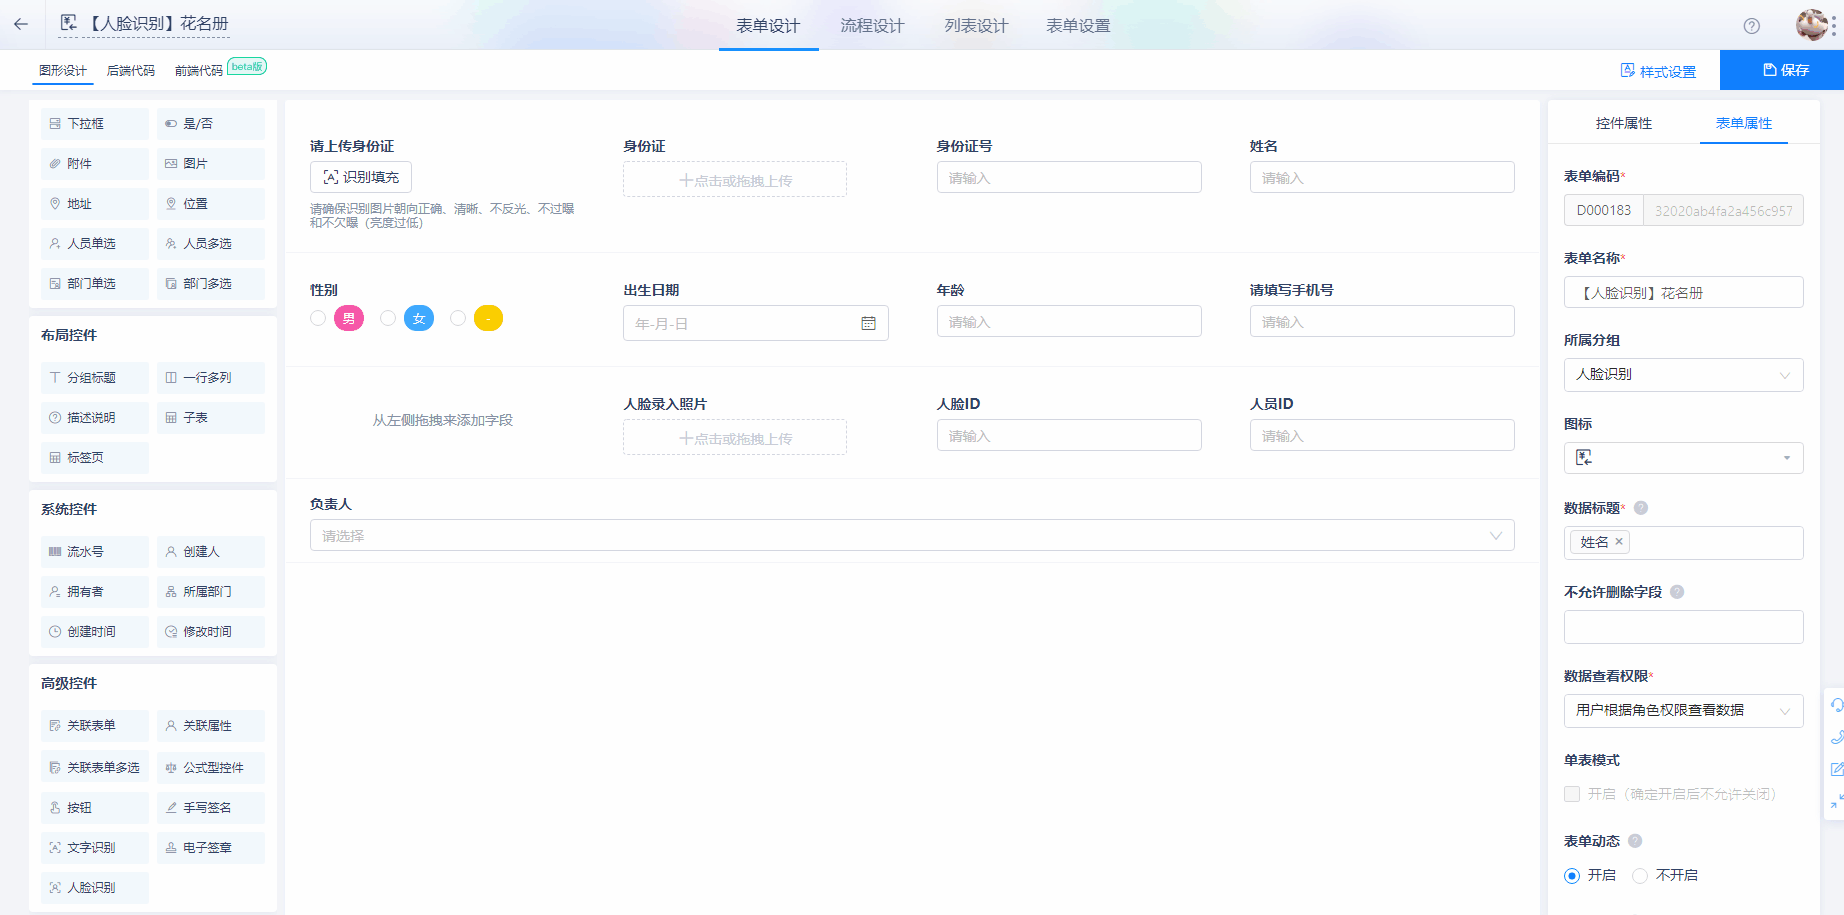Insert the 描述说明 control
This screenshot has width=1844, height=915.
[x=95, y=418]
